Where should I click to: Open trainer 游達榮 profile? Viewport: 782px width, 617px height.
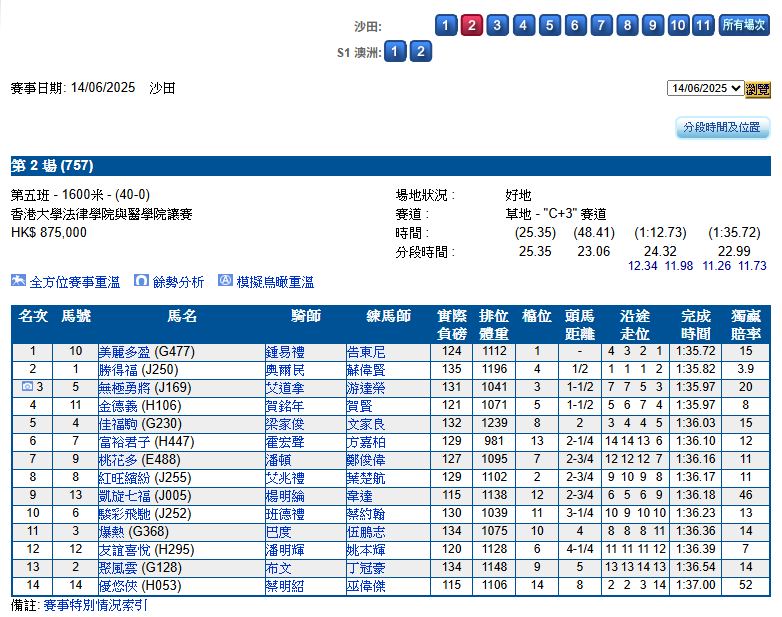366,388
